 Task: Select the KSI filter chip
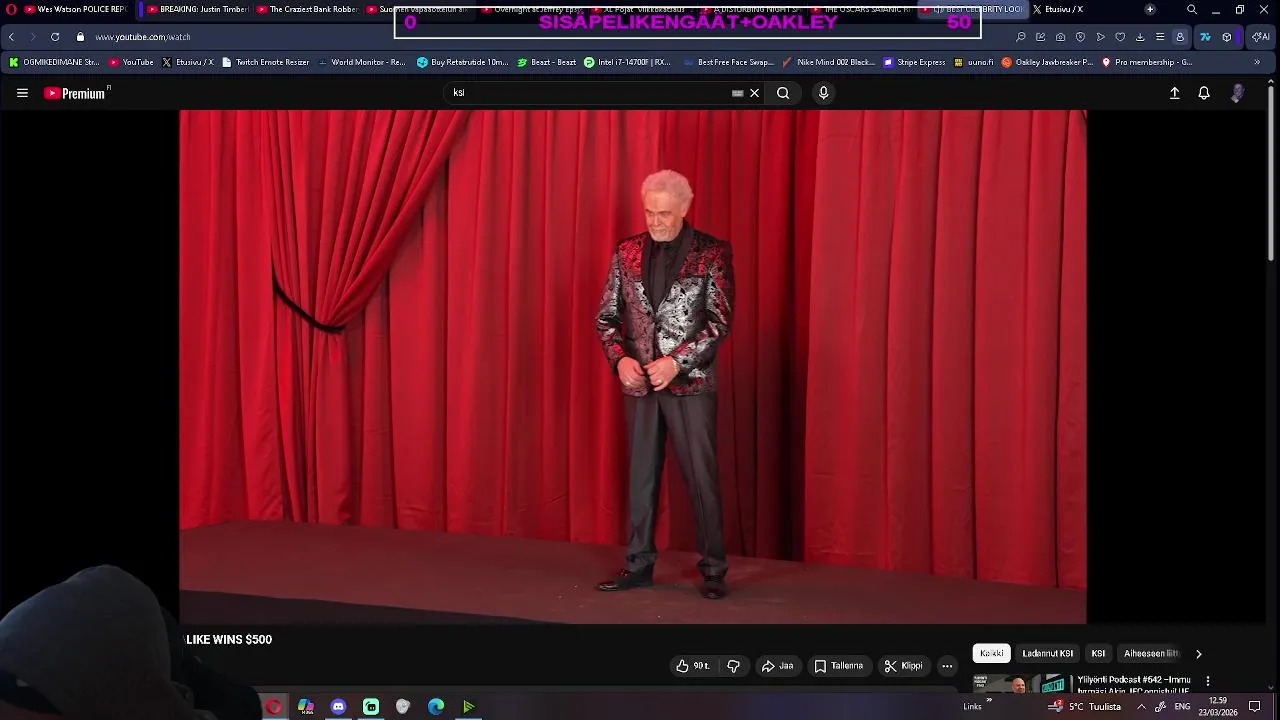tap(1098, 653)
